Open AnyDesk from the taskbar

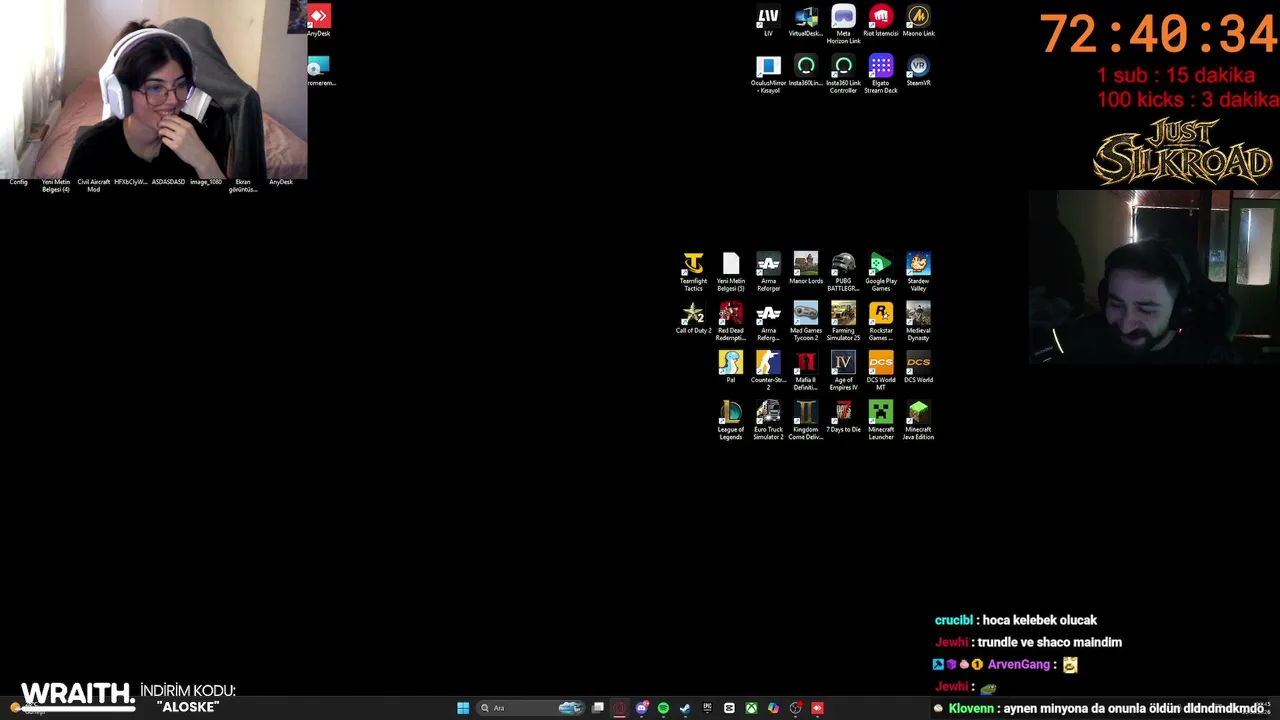(x=818, y=708)
